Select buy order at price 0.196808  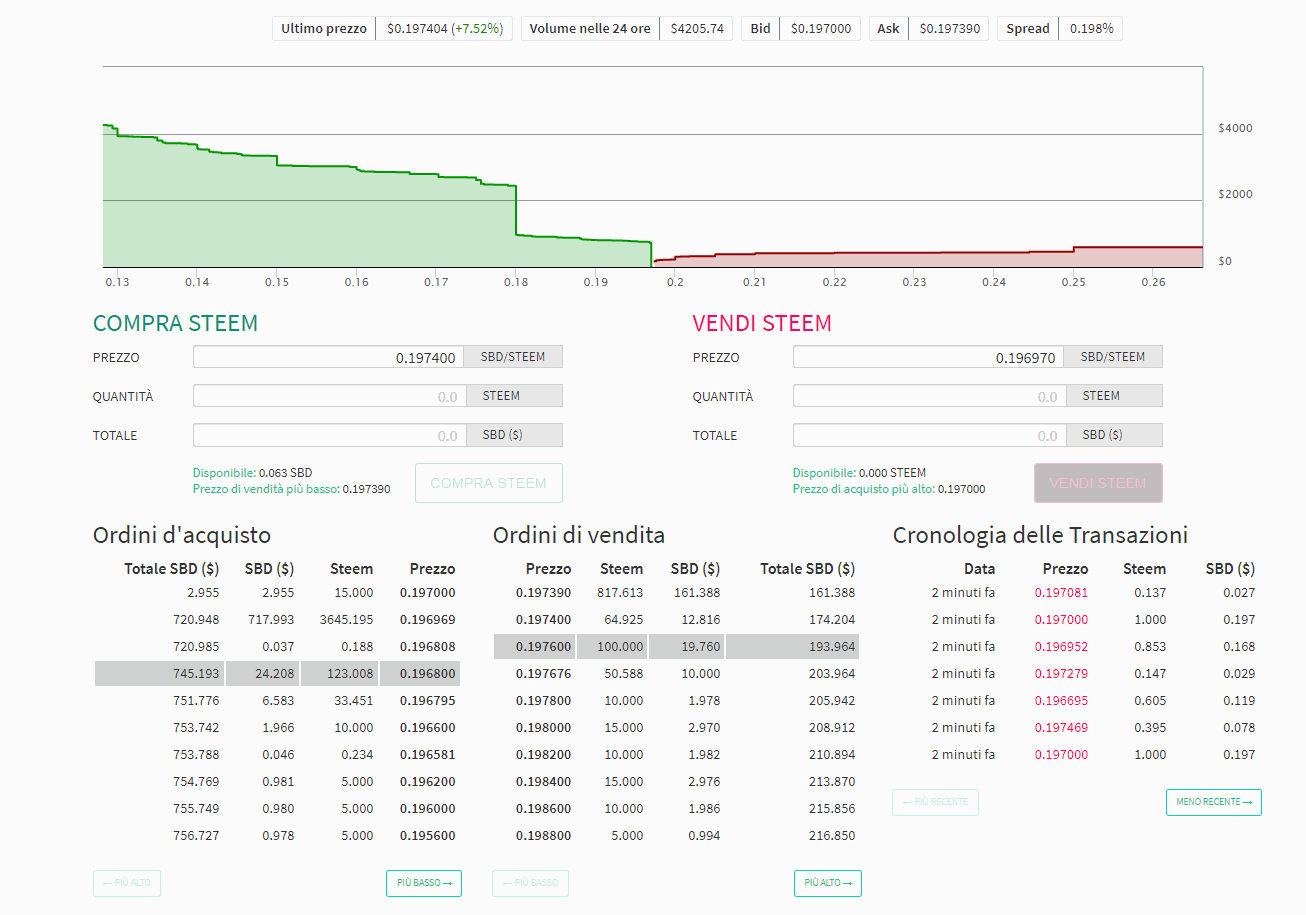[277, 646]
